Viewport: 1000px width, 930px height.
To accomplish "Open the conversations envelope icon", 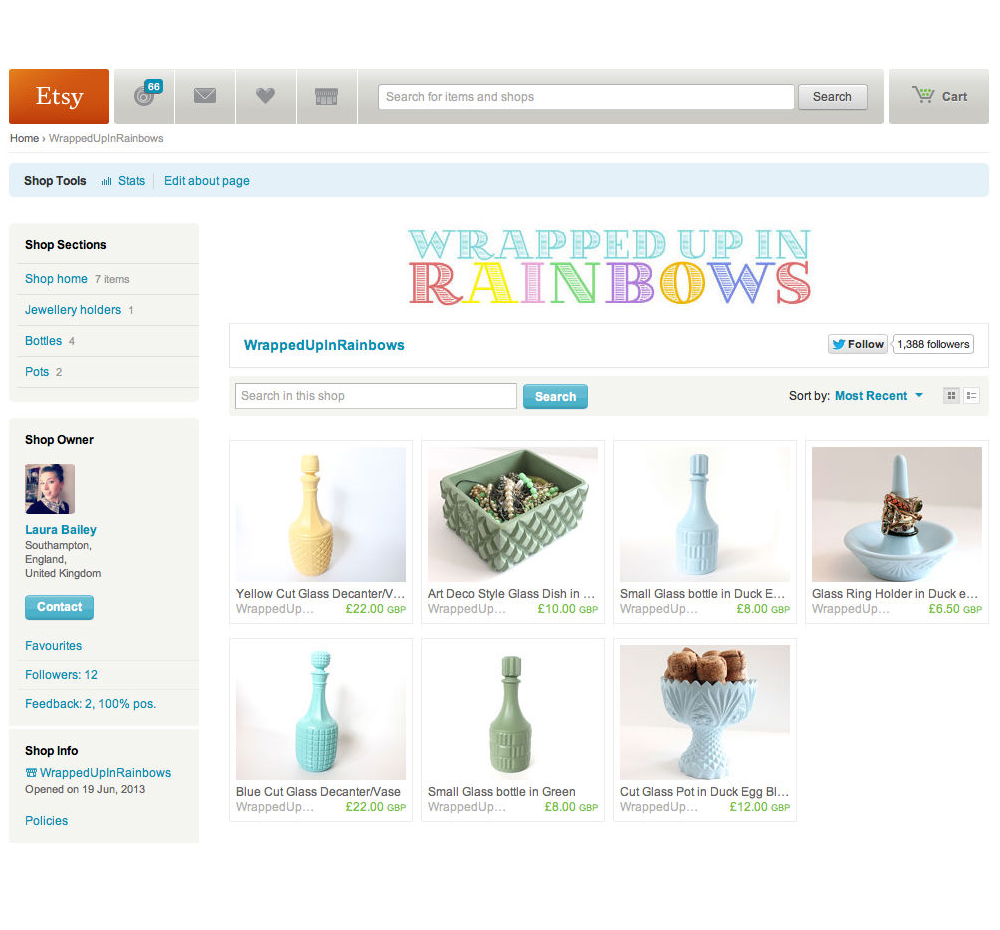I will coord(205,96).
